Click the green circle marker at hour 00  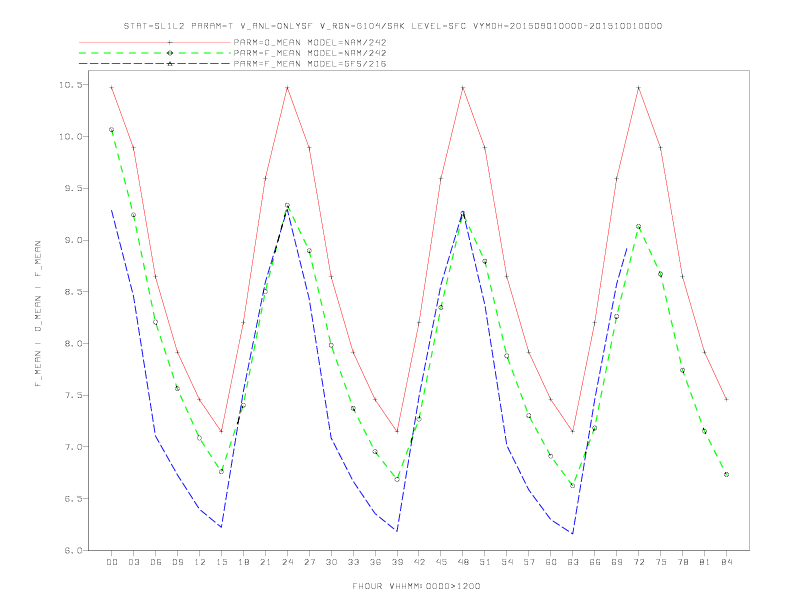pos(112,130)
